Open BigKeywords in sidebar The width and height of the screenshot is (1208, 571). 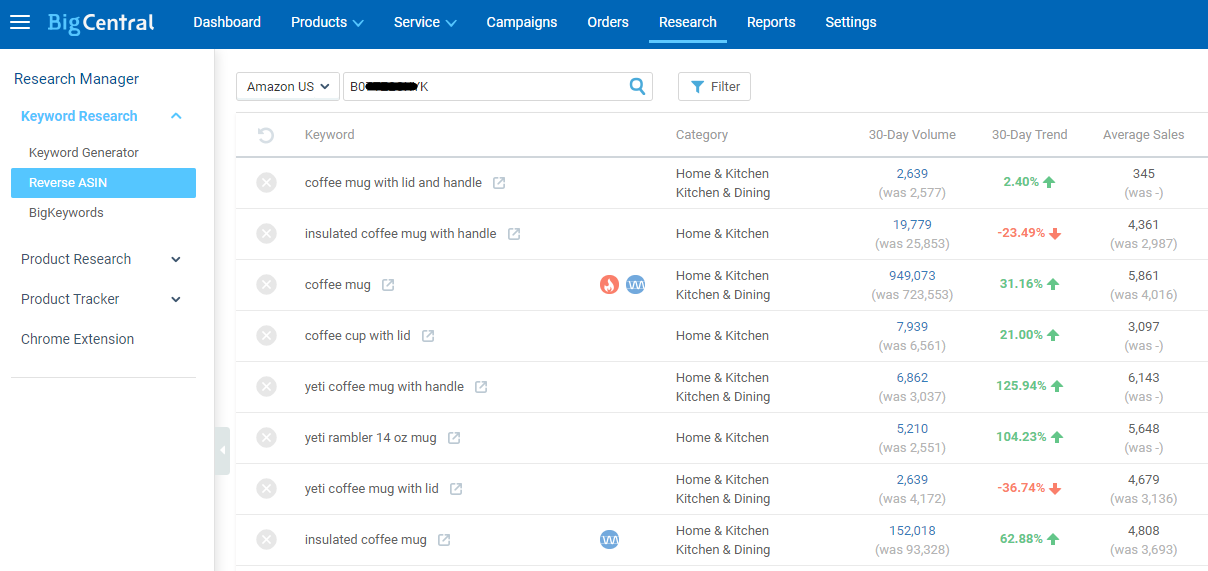click(66, 213)
